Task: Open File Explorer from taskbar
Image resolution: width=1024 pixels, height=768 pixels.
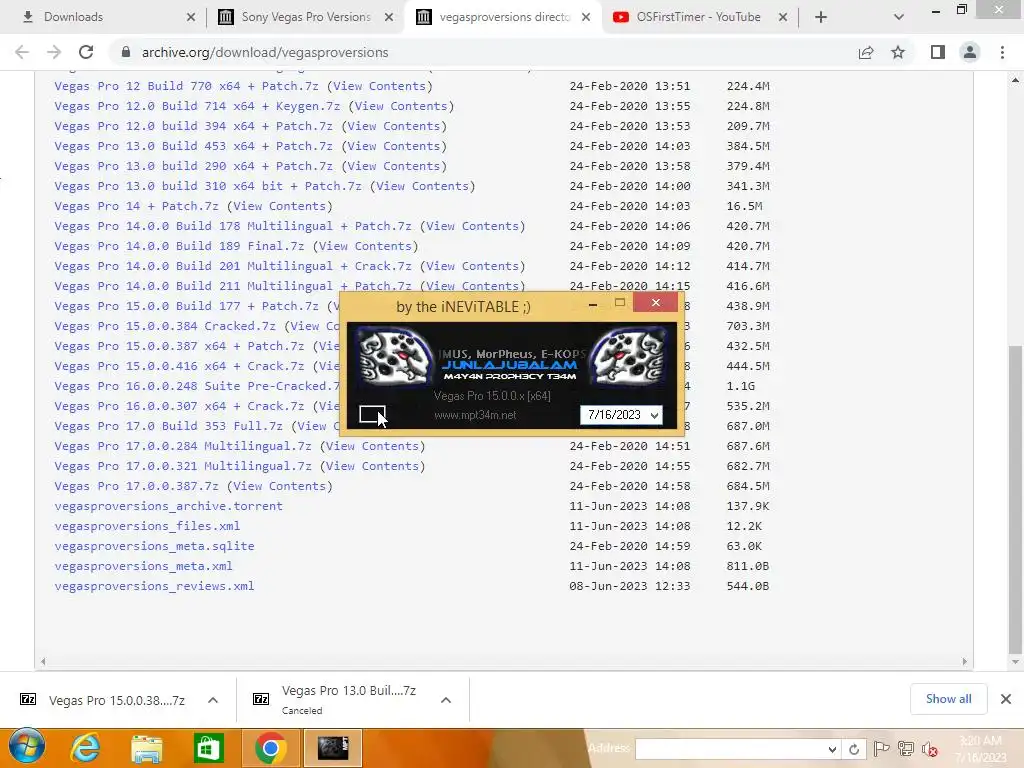Action: pyautogui.click(x=147, y=748)
